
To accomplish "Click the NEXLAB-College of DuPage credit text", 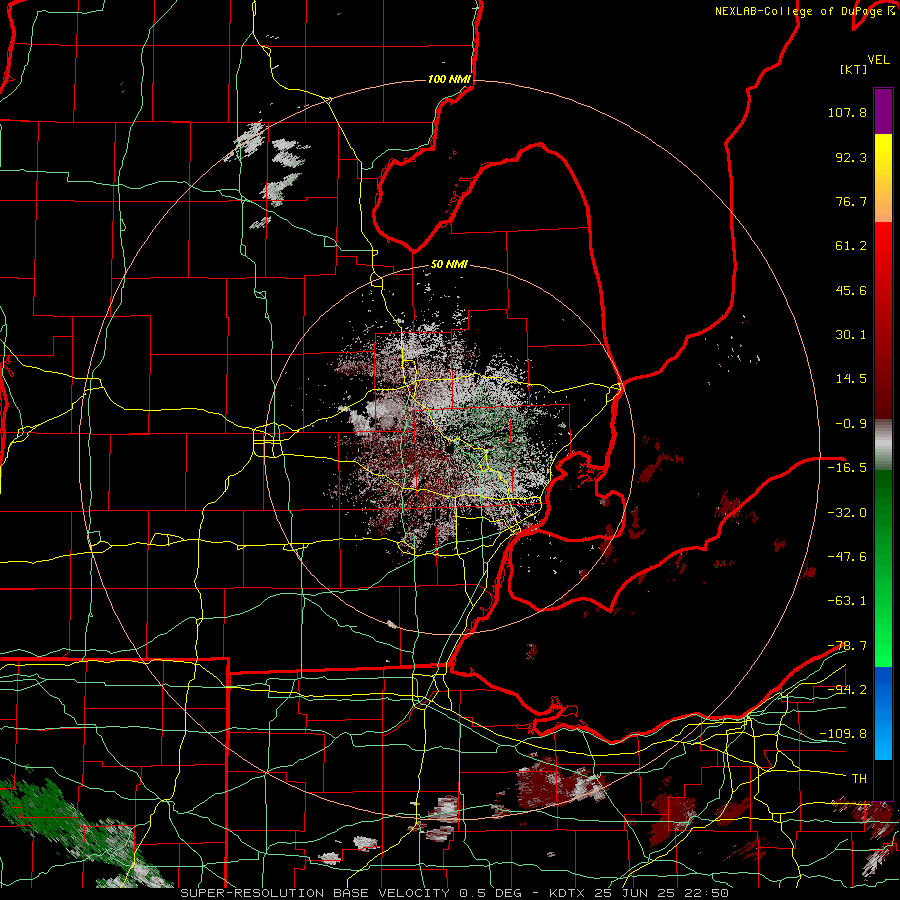I will pos(805,11).
